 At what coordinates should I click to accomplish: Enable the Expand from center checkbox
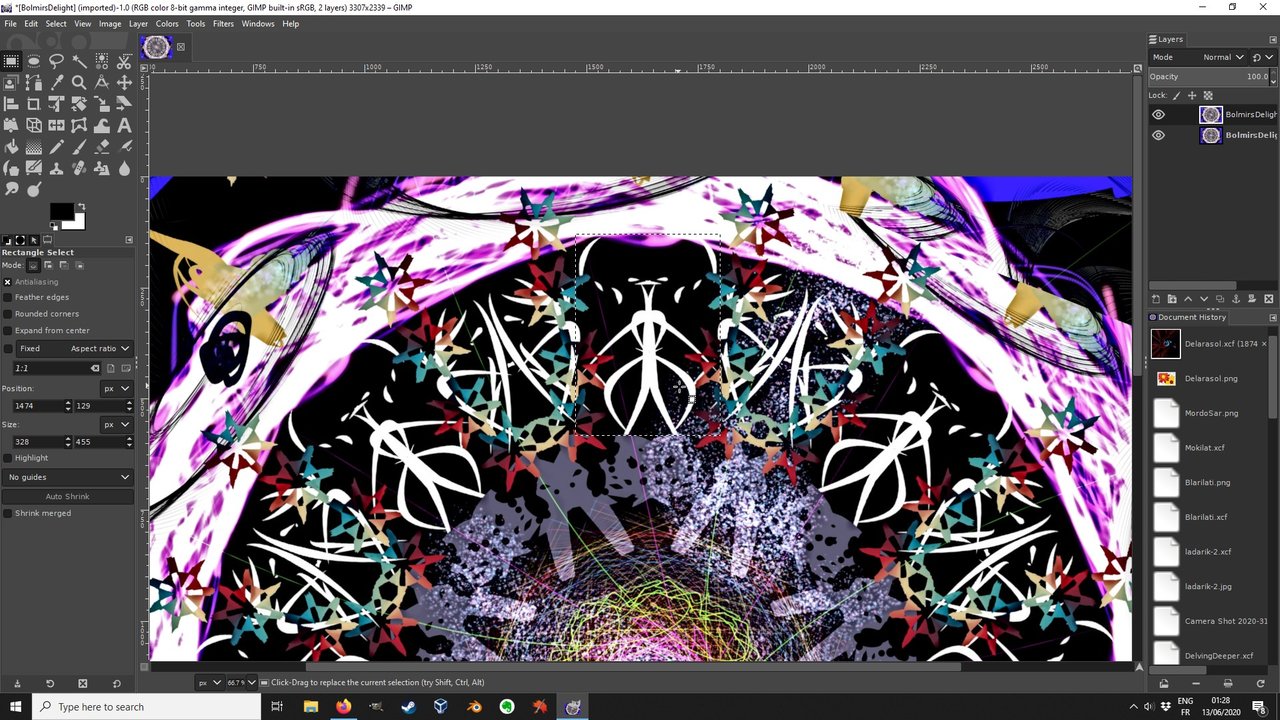8,330
